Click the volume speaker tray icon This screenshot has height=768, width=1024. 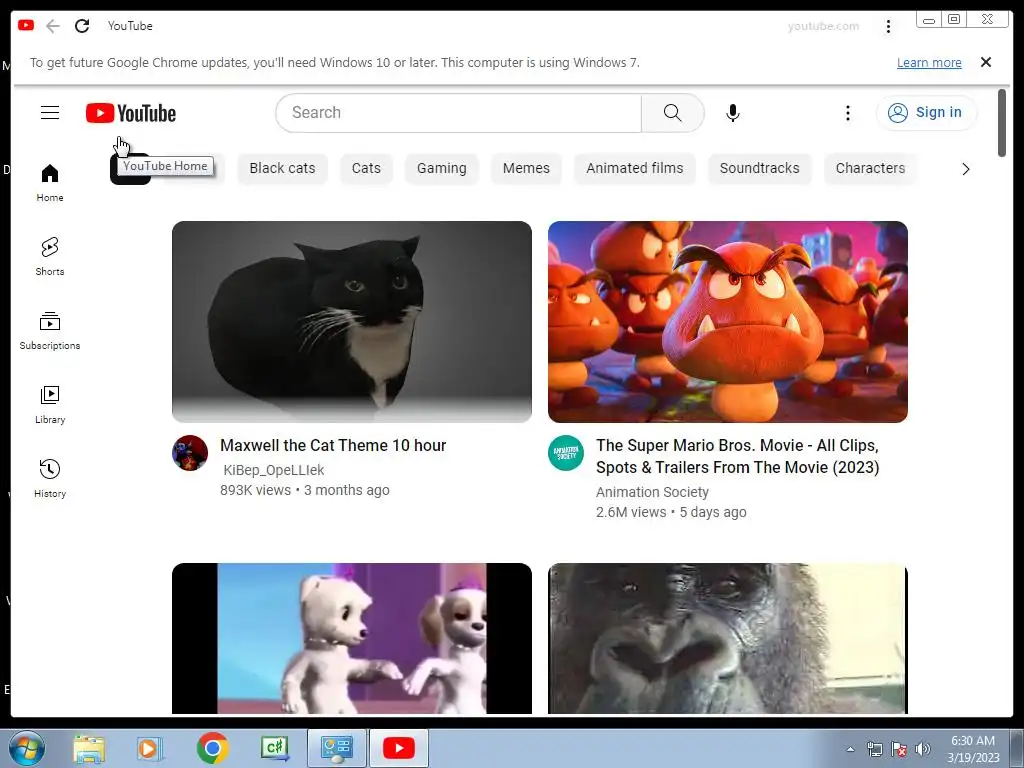point(923,749)
